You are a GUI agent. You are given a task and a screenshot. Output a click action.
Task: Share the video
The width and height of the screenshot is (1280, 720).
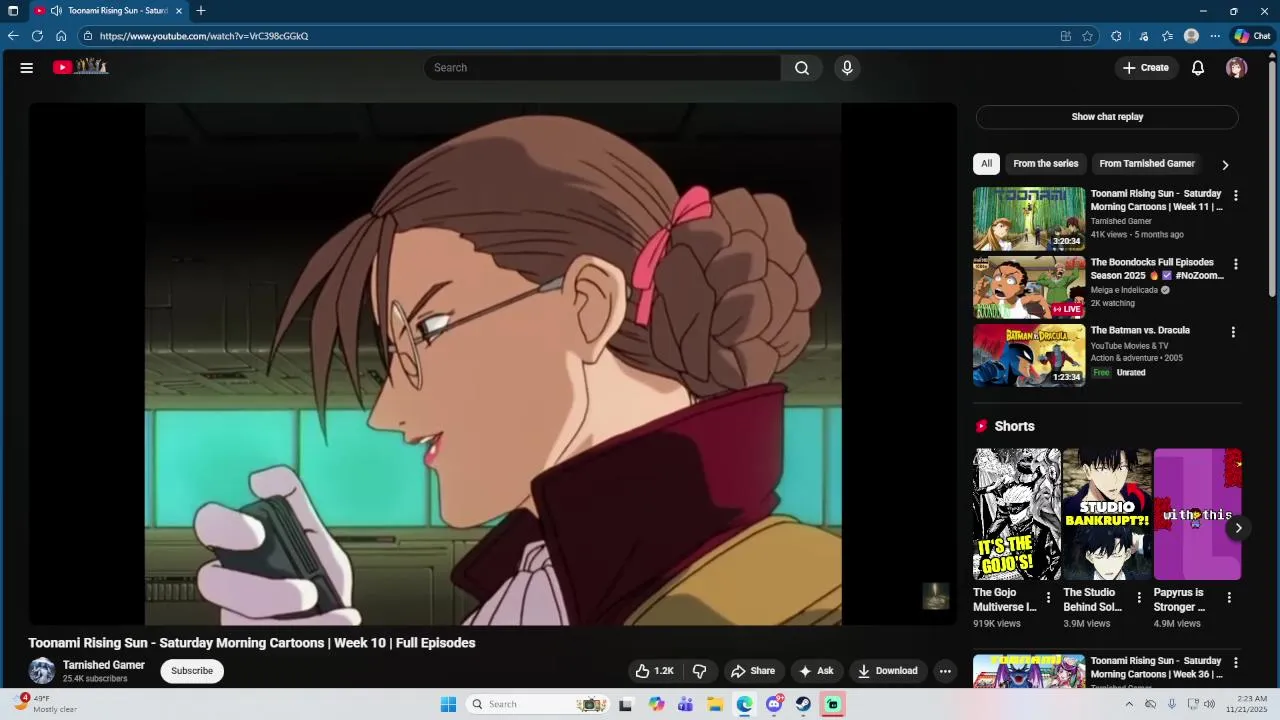coord(753,671)
